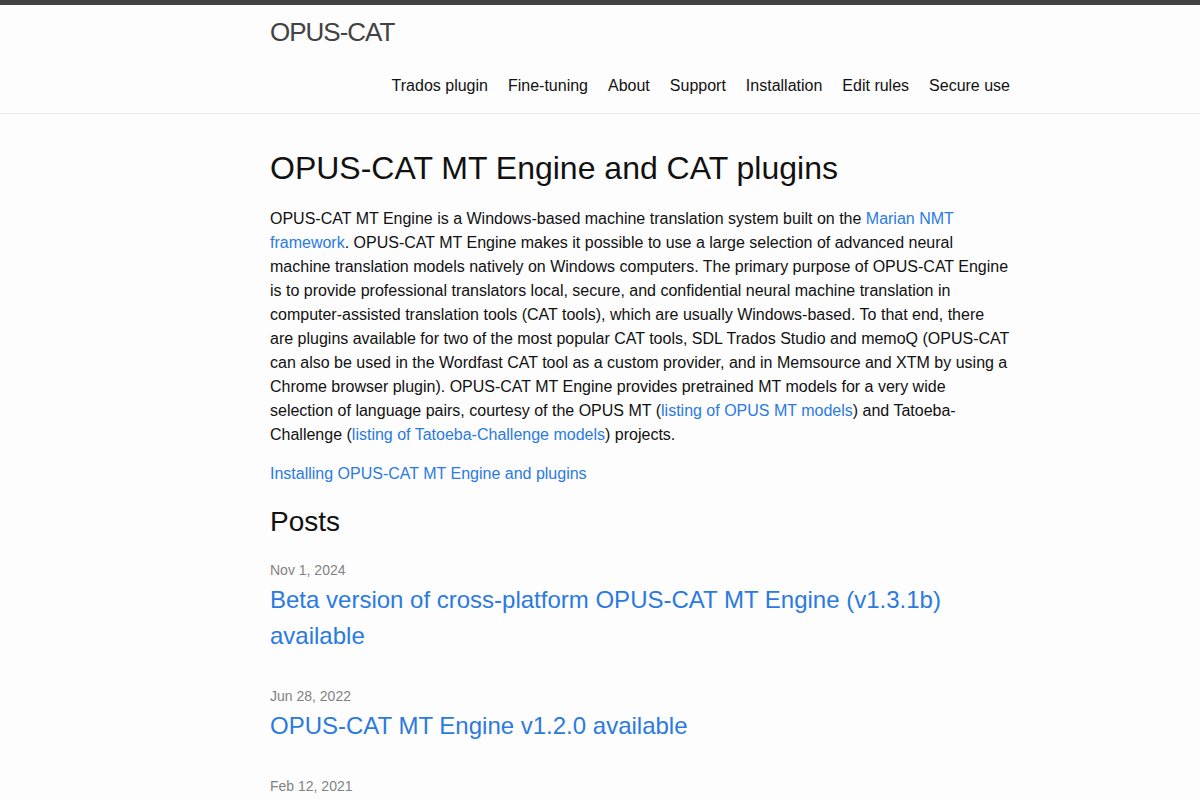Click the Feb 12, 2021 post date
This screenshot has height=800, width=1200.
click(x=310, y=786)
